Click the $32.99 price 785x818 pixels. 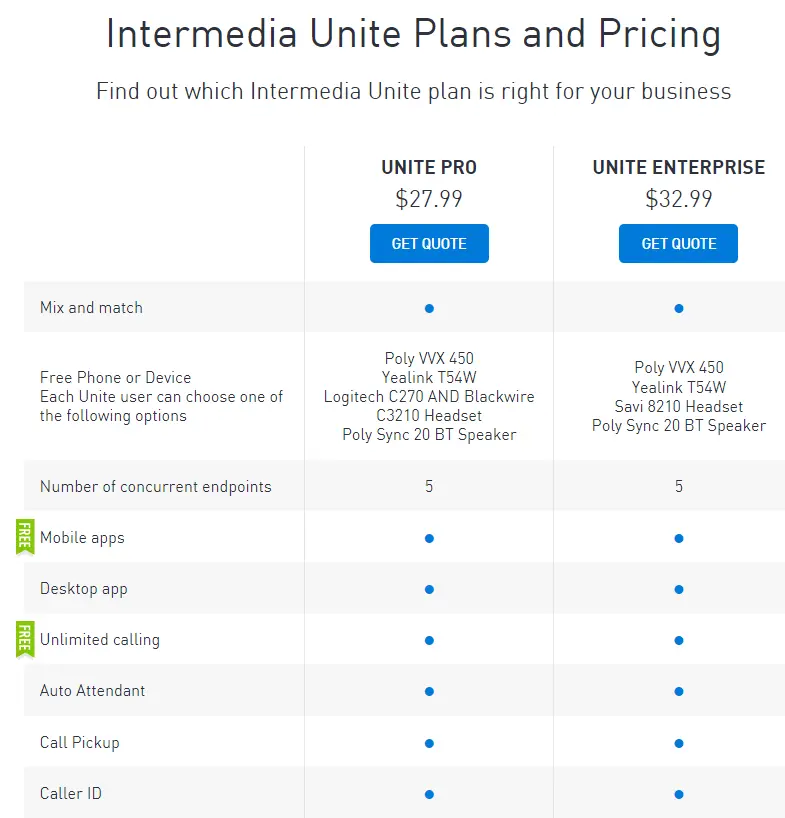tap(679, 199)
